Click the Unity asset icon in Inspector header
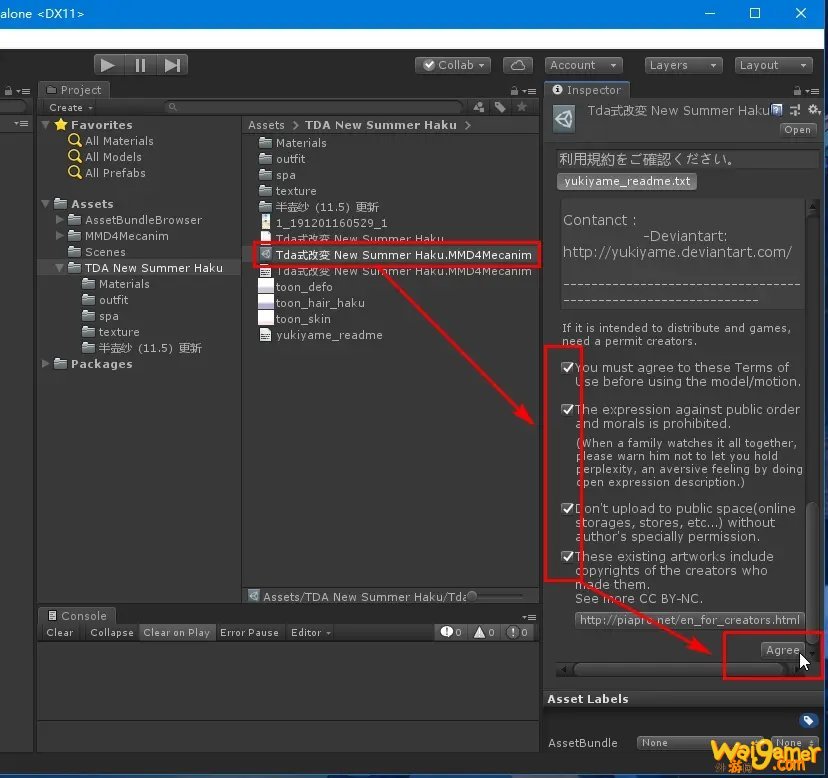 point(564,118)
